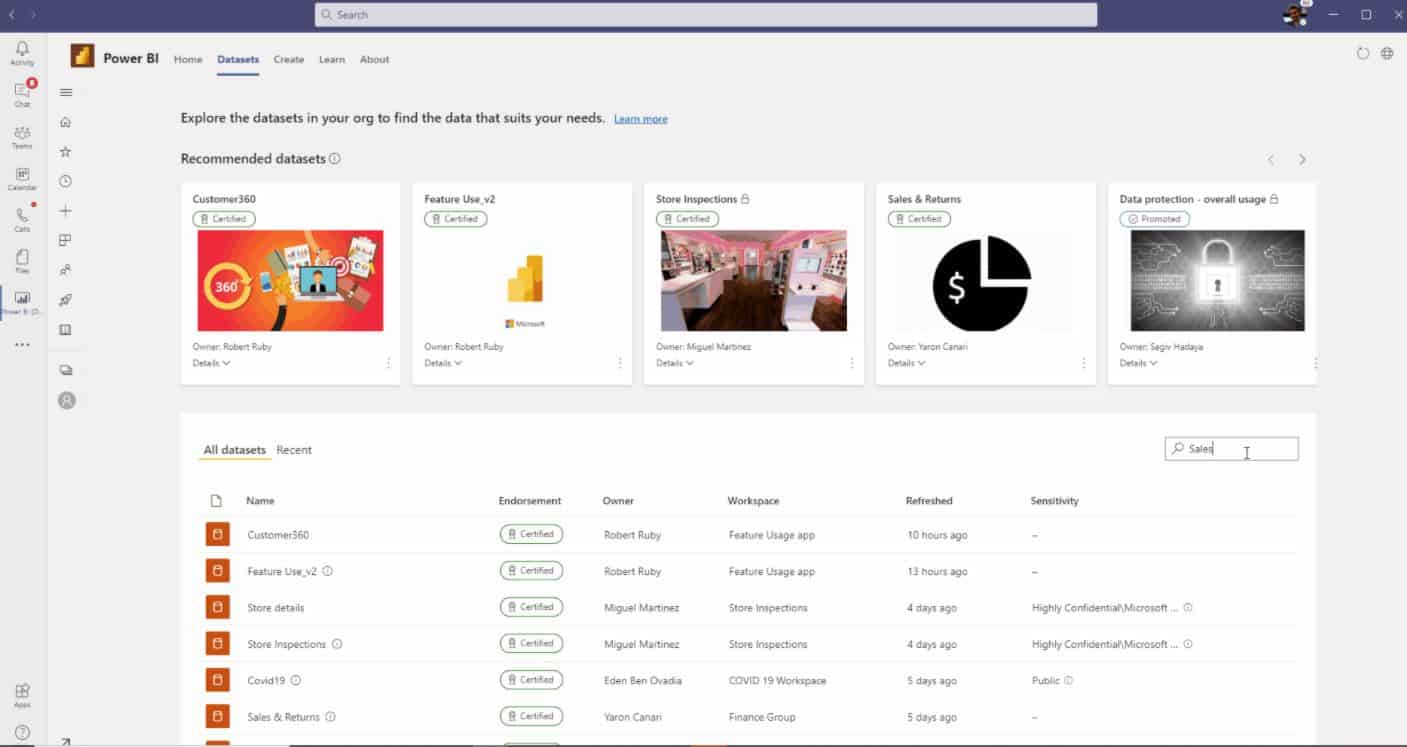Click the Teams top search box
Viewport: 1407px width, 747px height.
(x=706, y=15)
